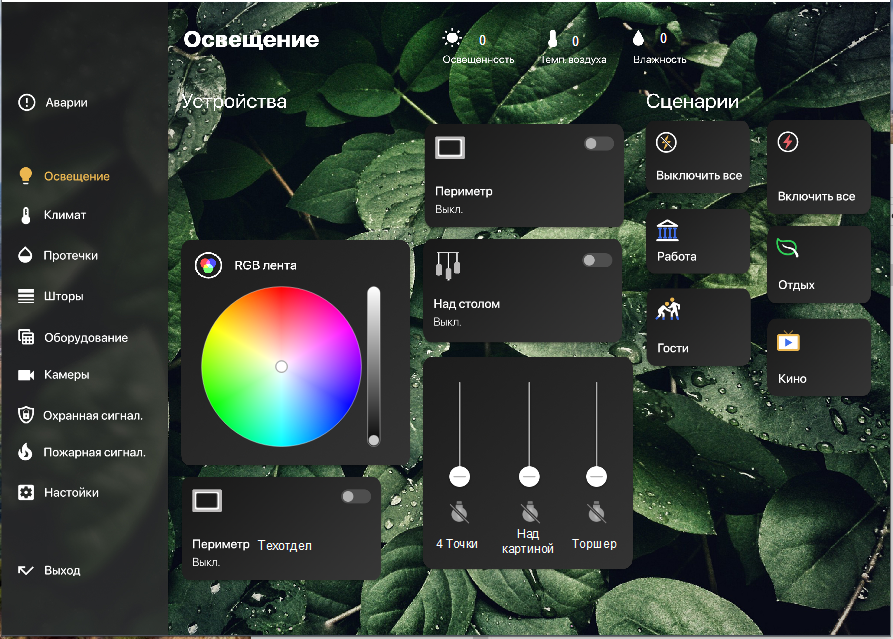
Task: Toggle the Периметр light switch
Action: point(599,144)
